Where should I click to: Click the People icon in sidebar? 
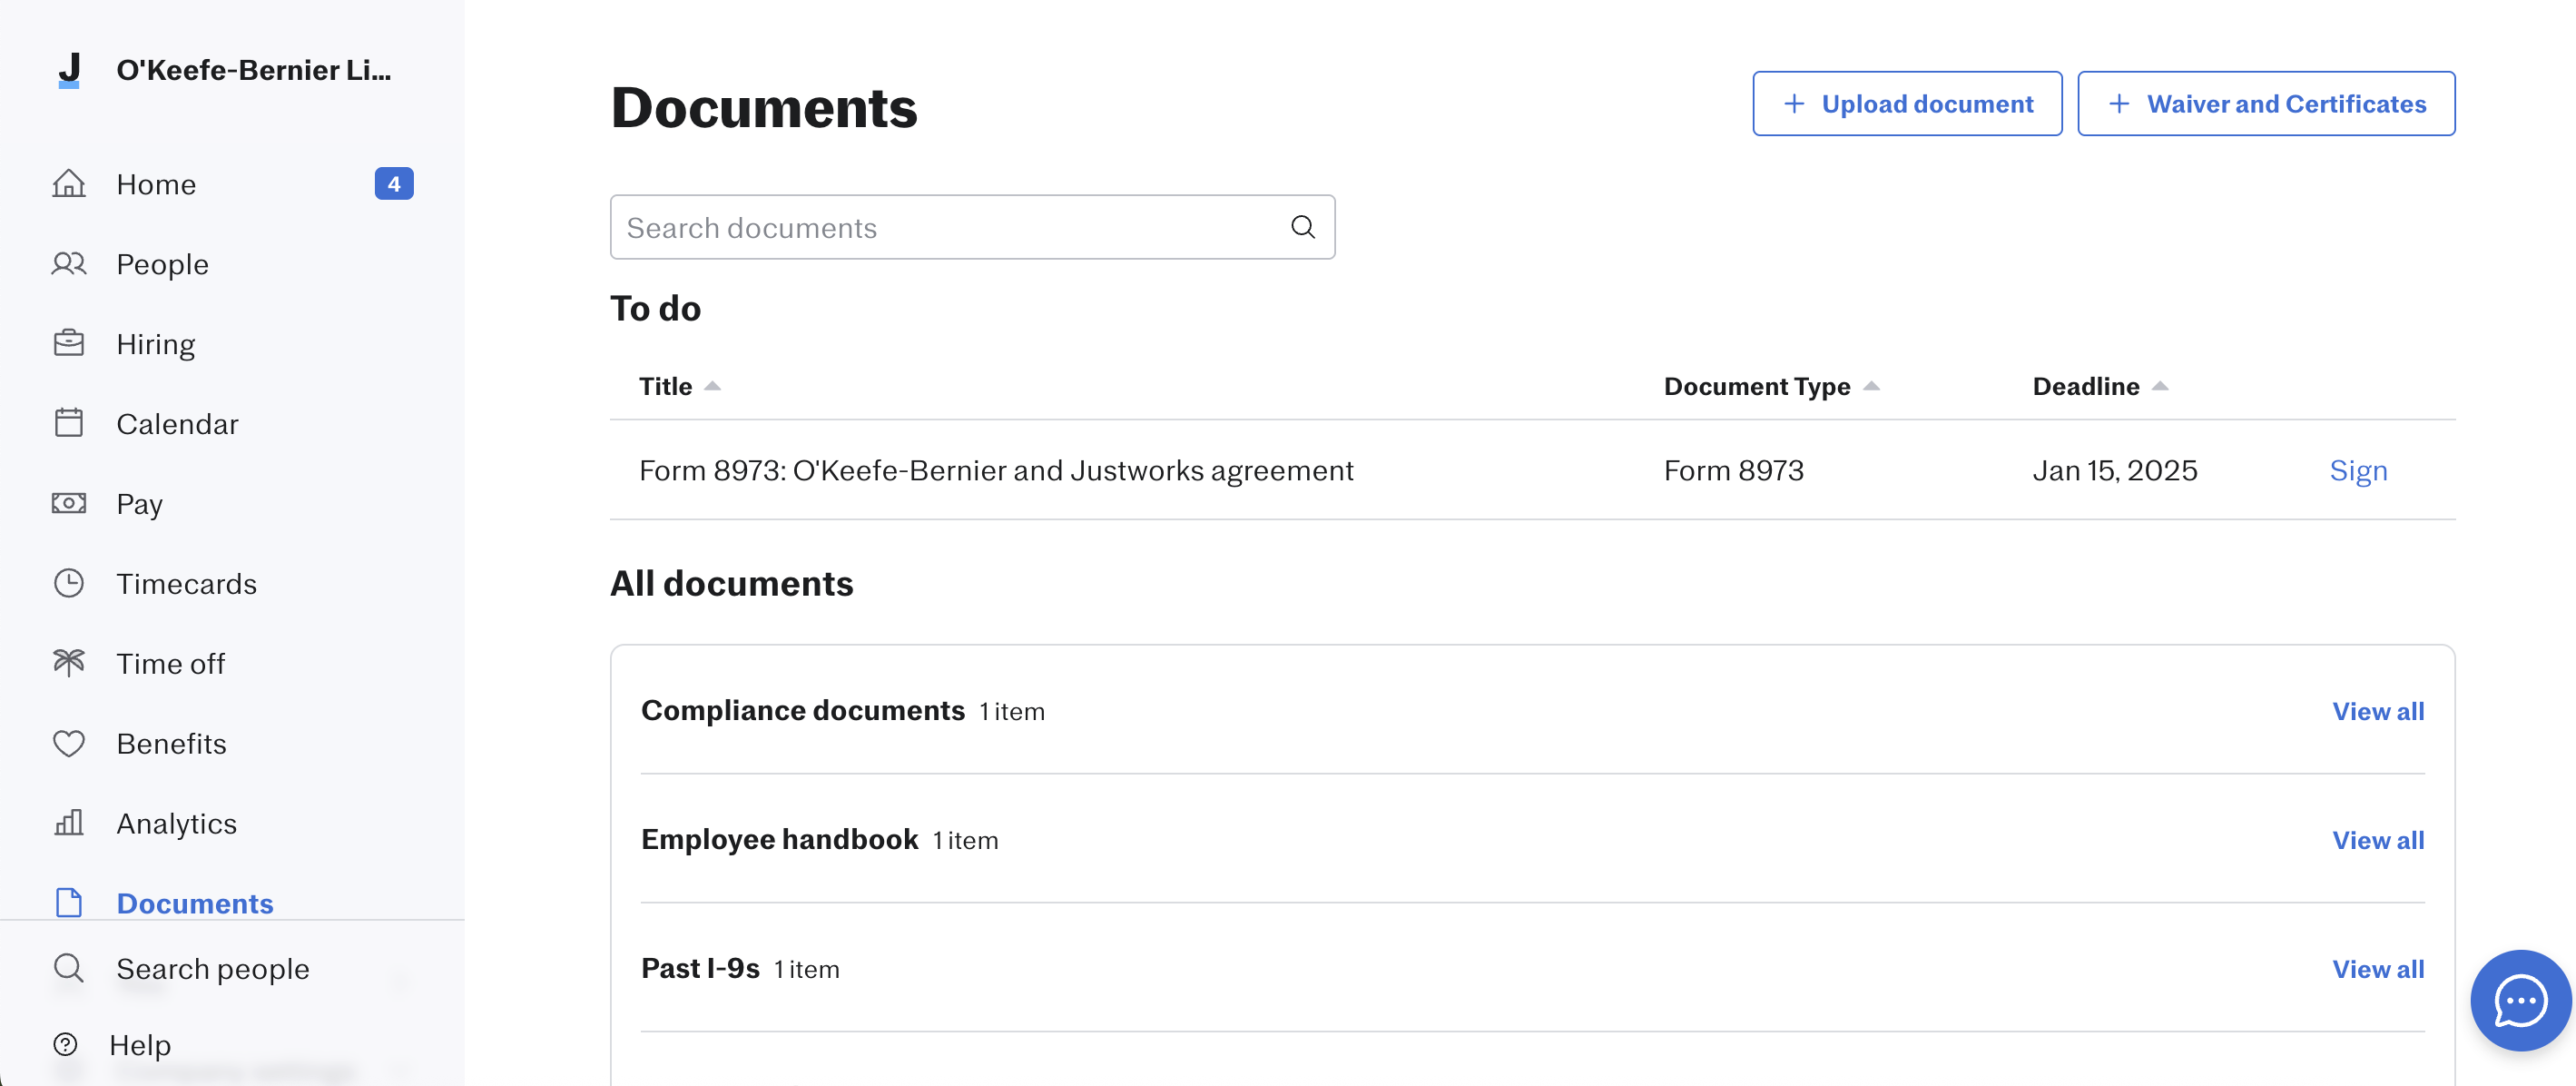pyautogui.click(x=69, y=264)
